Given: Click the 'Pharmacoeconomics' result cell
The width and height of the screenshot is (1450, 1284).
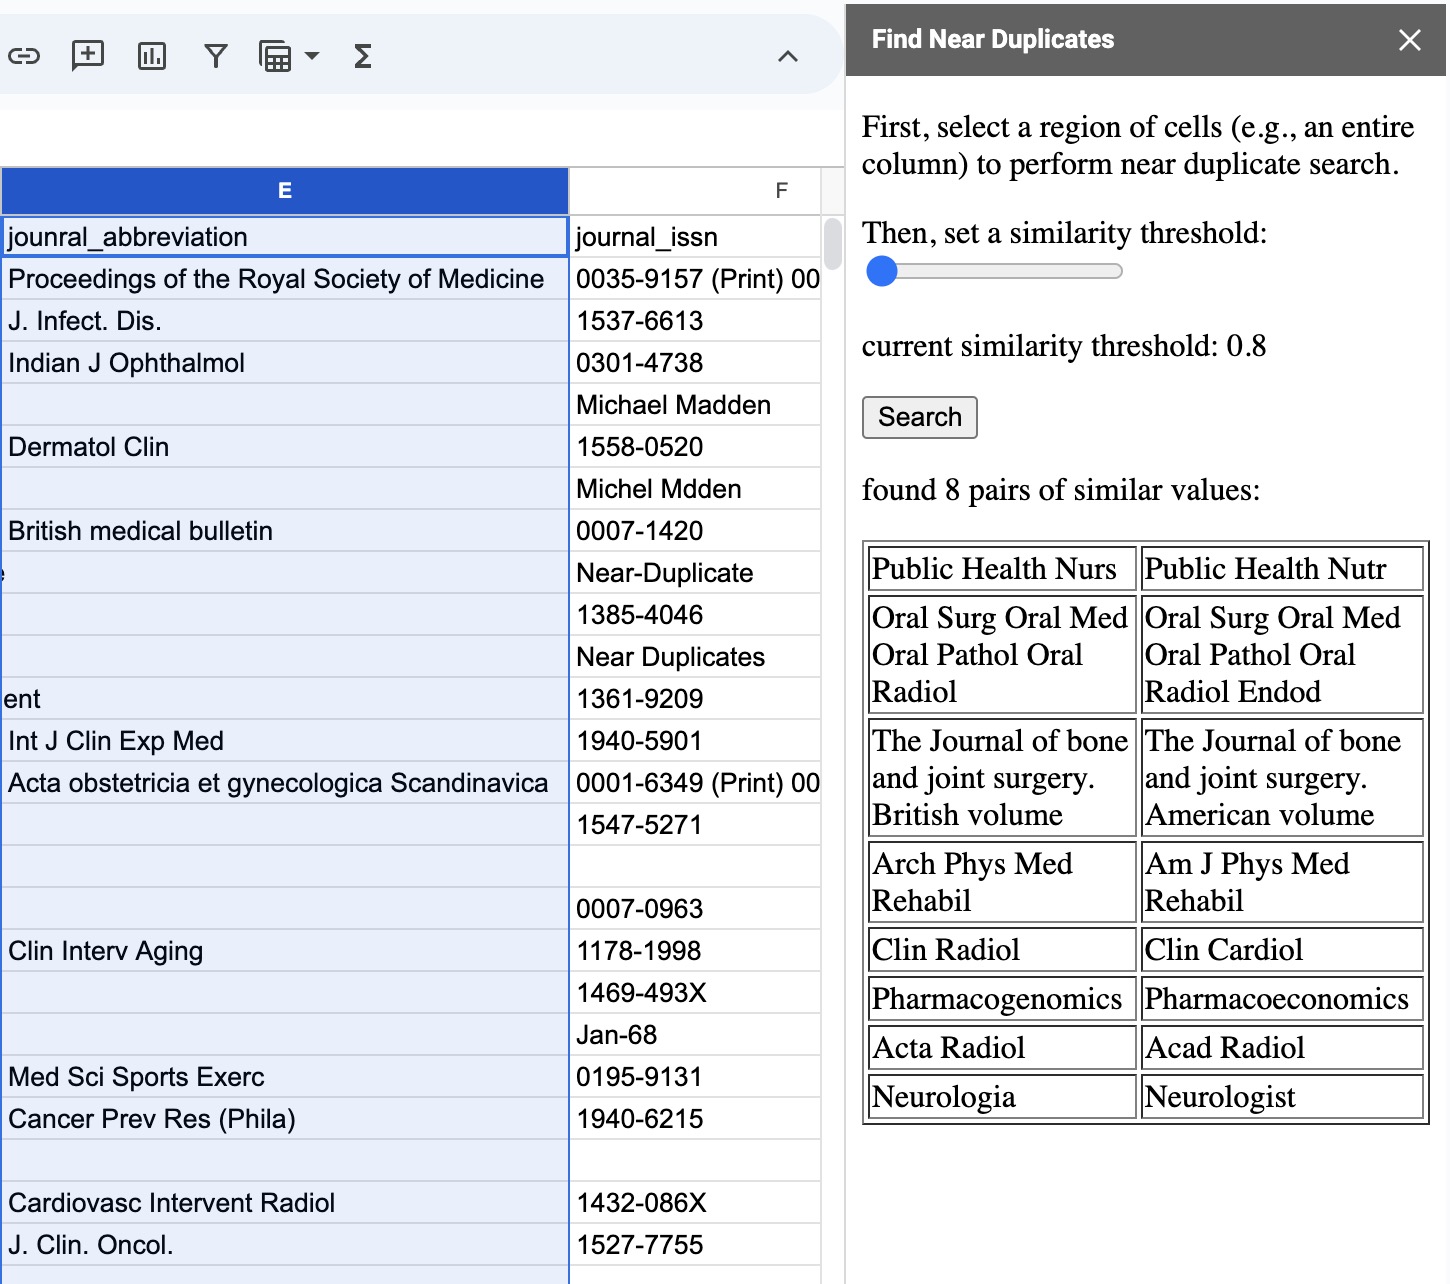Looking at the screenshot, I should pyautogui.click(x=1282, y=998).
